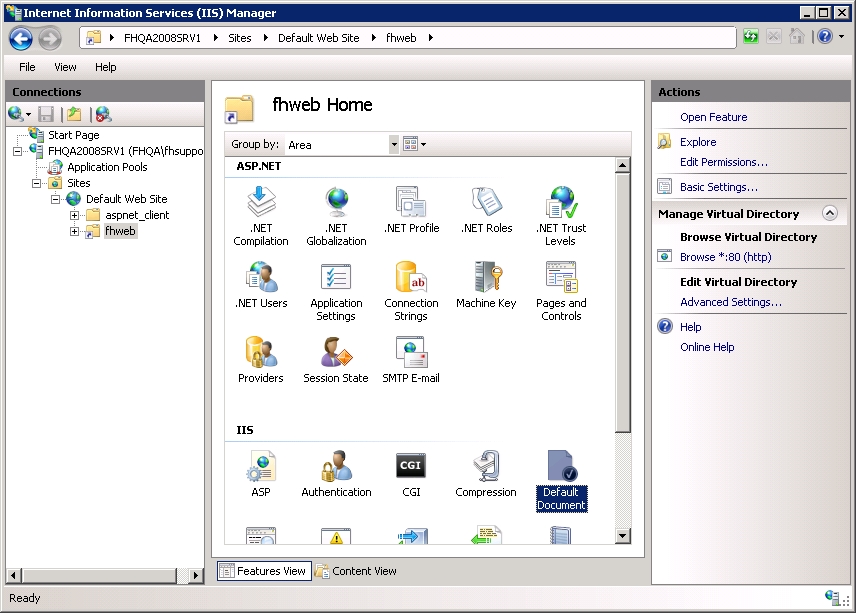Switch to Content View tab
Screen dimensions: 856x613
[356, 571]
